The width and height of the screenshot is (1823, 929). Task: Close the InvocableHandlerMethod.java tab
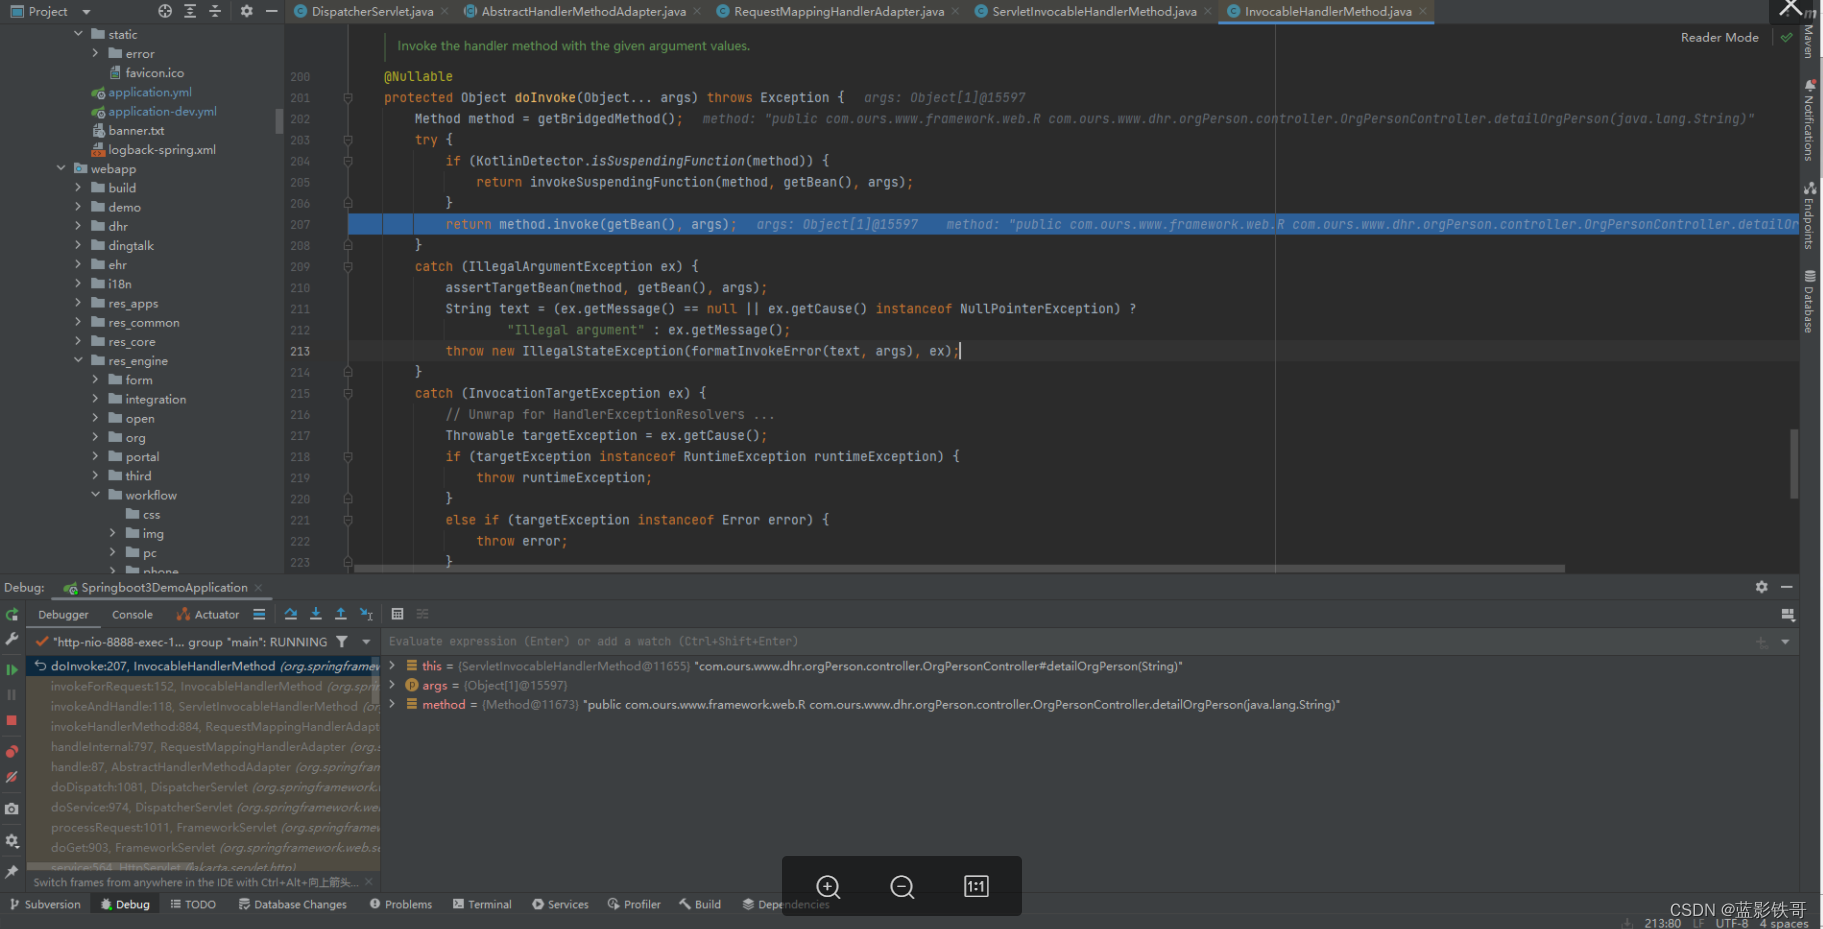click(x=1423, y=12)
